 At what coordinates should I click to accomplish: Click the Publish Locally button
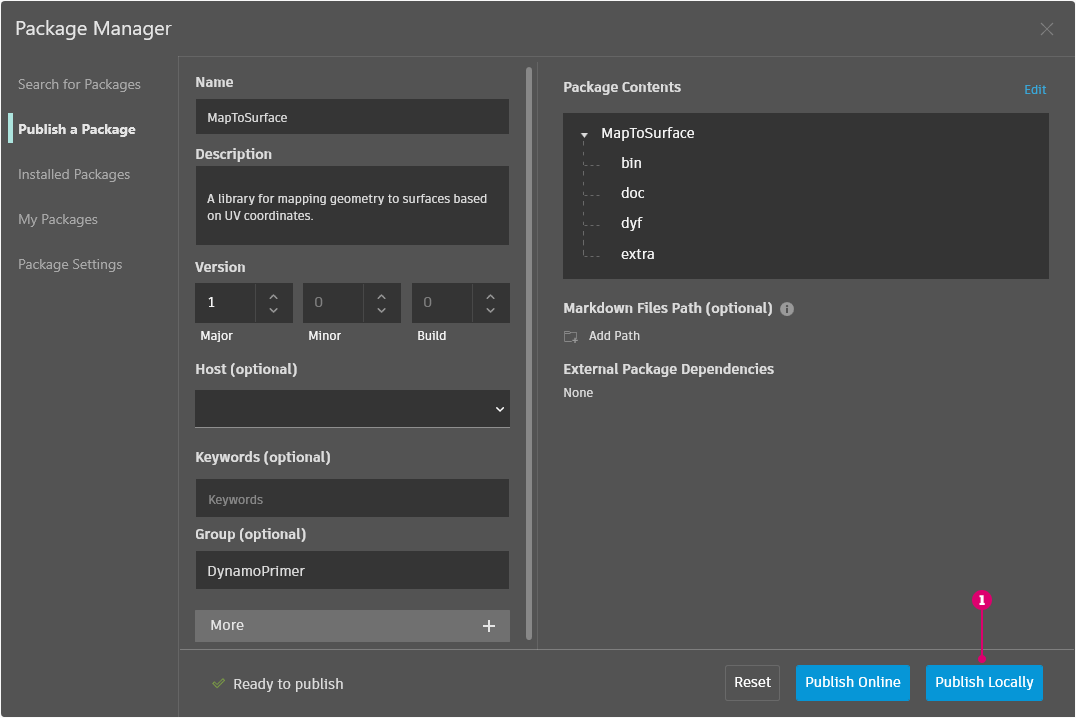click(x=984, y=683)
